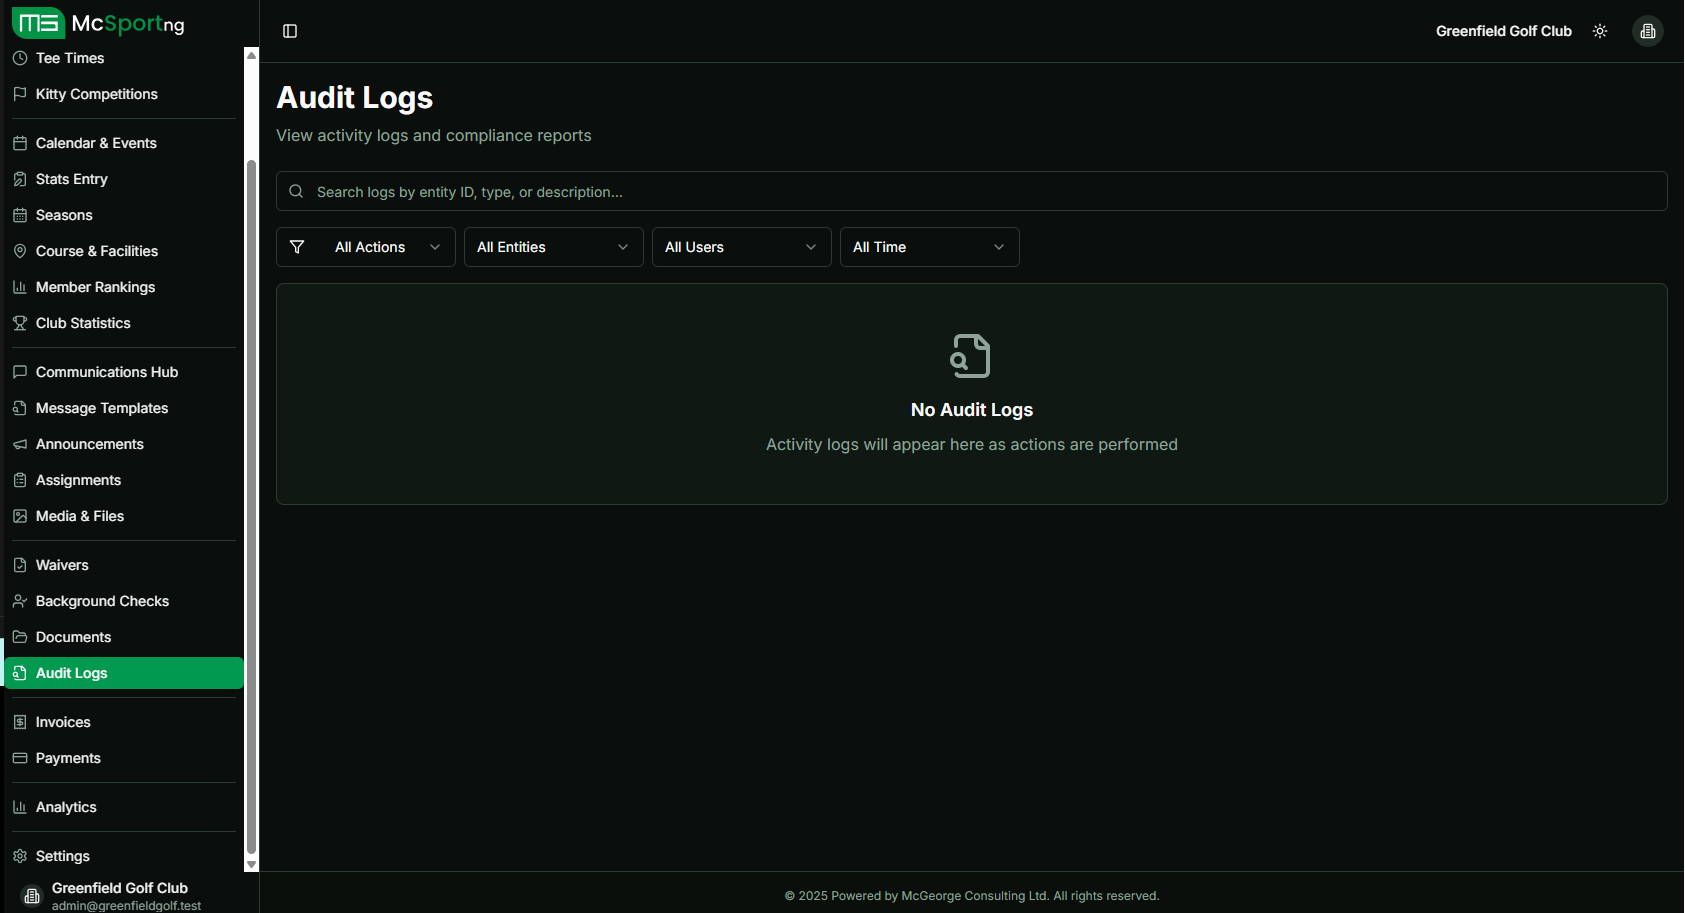Click the sidebar scrollbar down arrow
1685x913 pixels.
pyautogui.click(x=251, y=864)
